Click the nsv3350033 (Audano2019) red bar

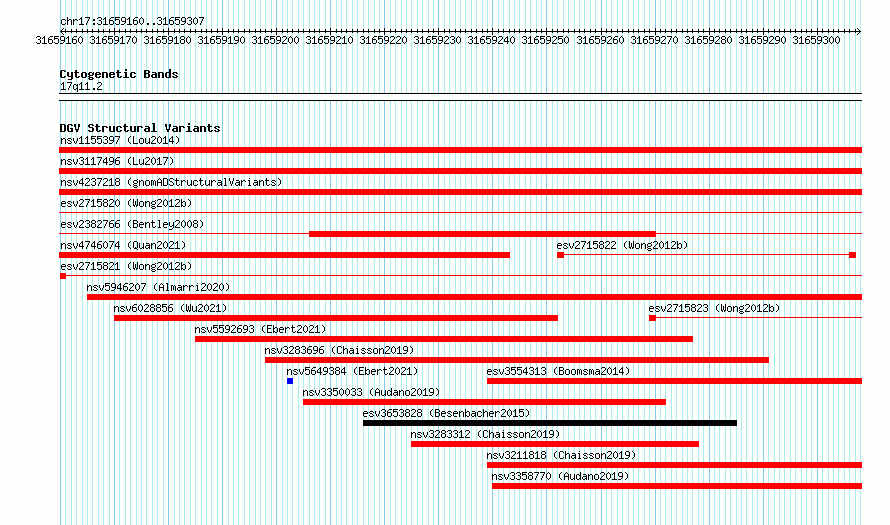click(484, 402)
